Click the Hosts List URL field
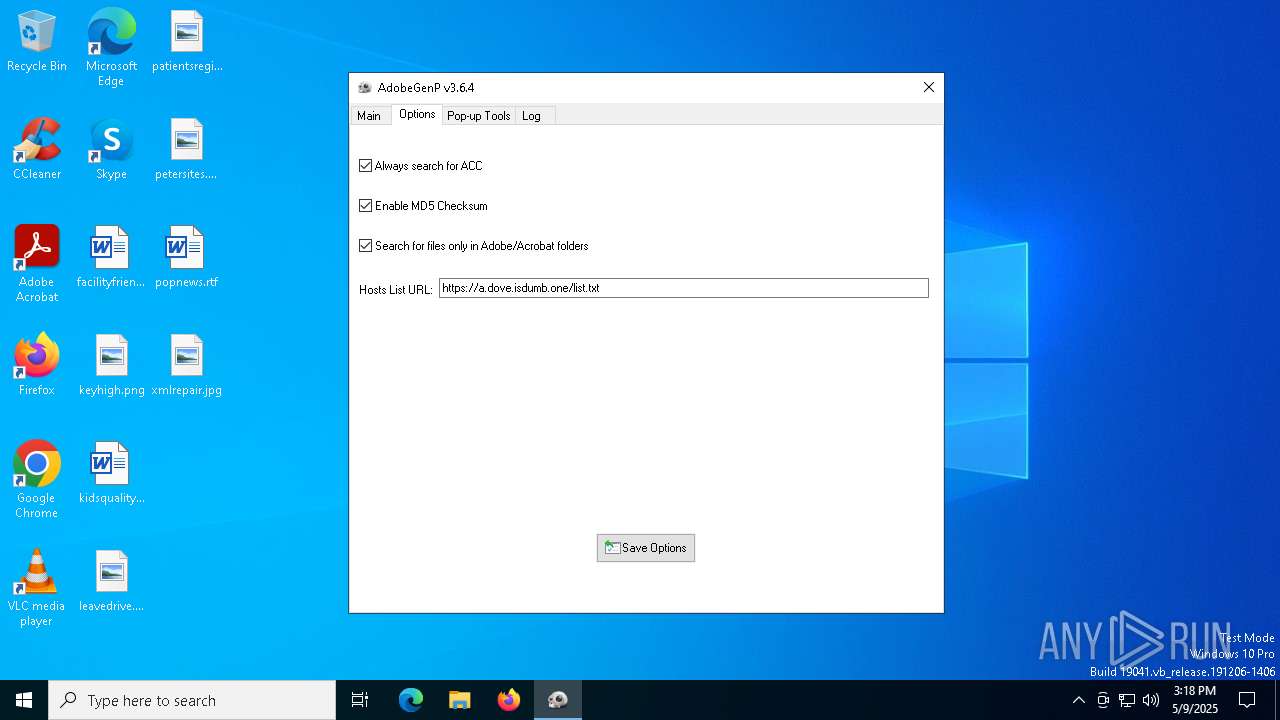 [684, 288]
